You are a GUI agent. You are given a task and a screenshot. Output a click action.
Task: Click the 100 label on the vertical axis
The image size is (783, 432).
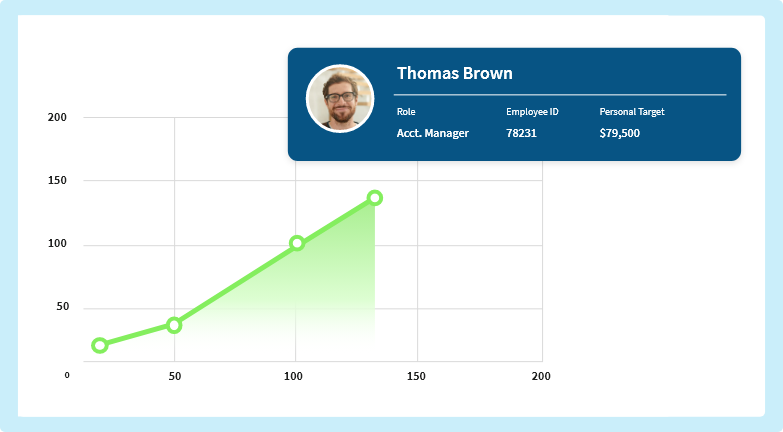click(x=57, y=245)
